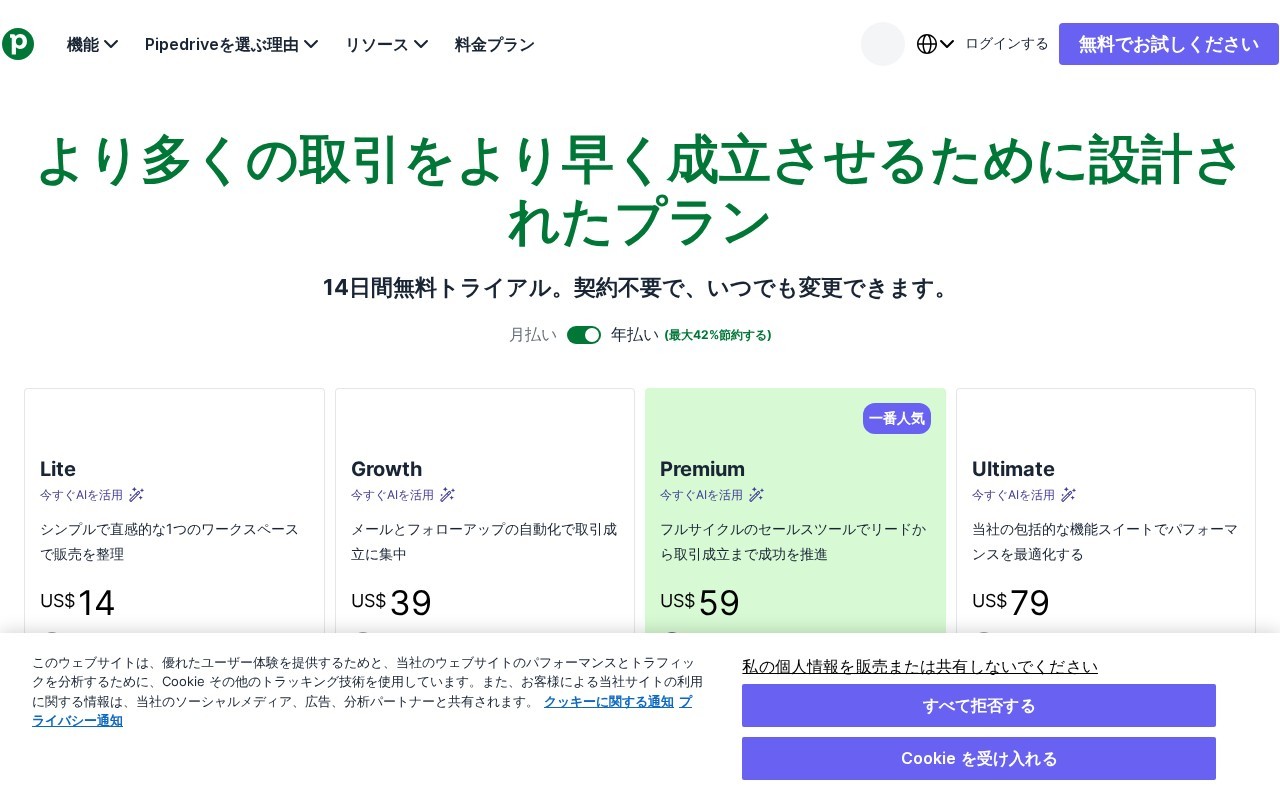Open the 料金プラン menu item
Image resolution: width=1280 pixels, height=800 pixels.
pyautogui.click(x=495, y=44)
